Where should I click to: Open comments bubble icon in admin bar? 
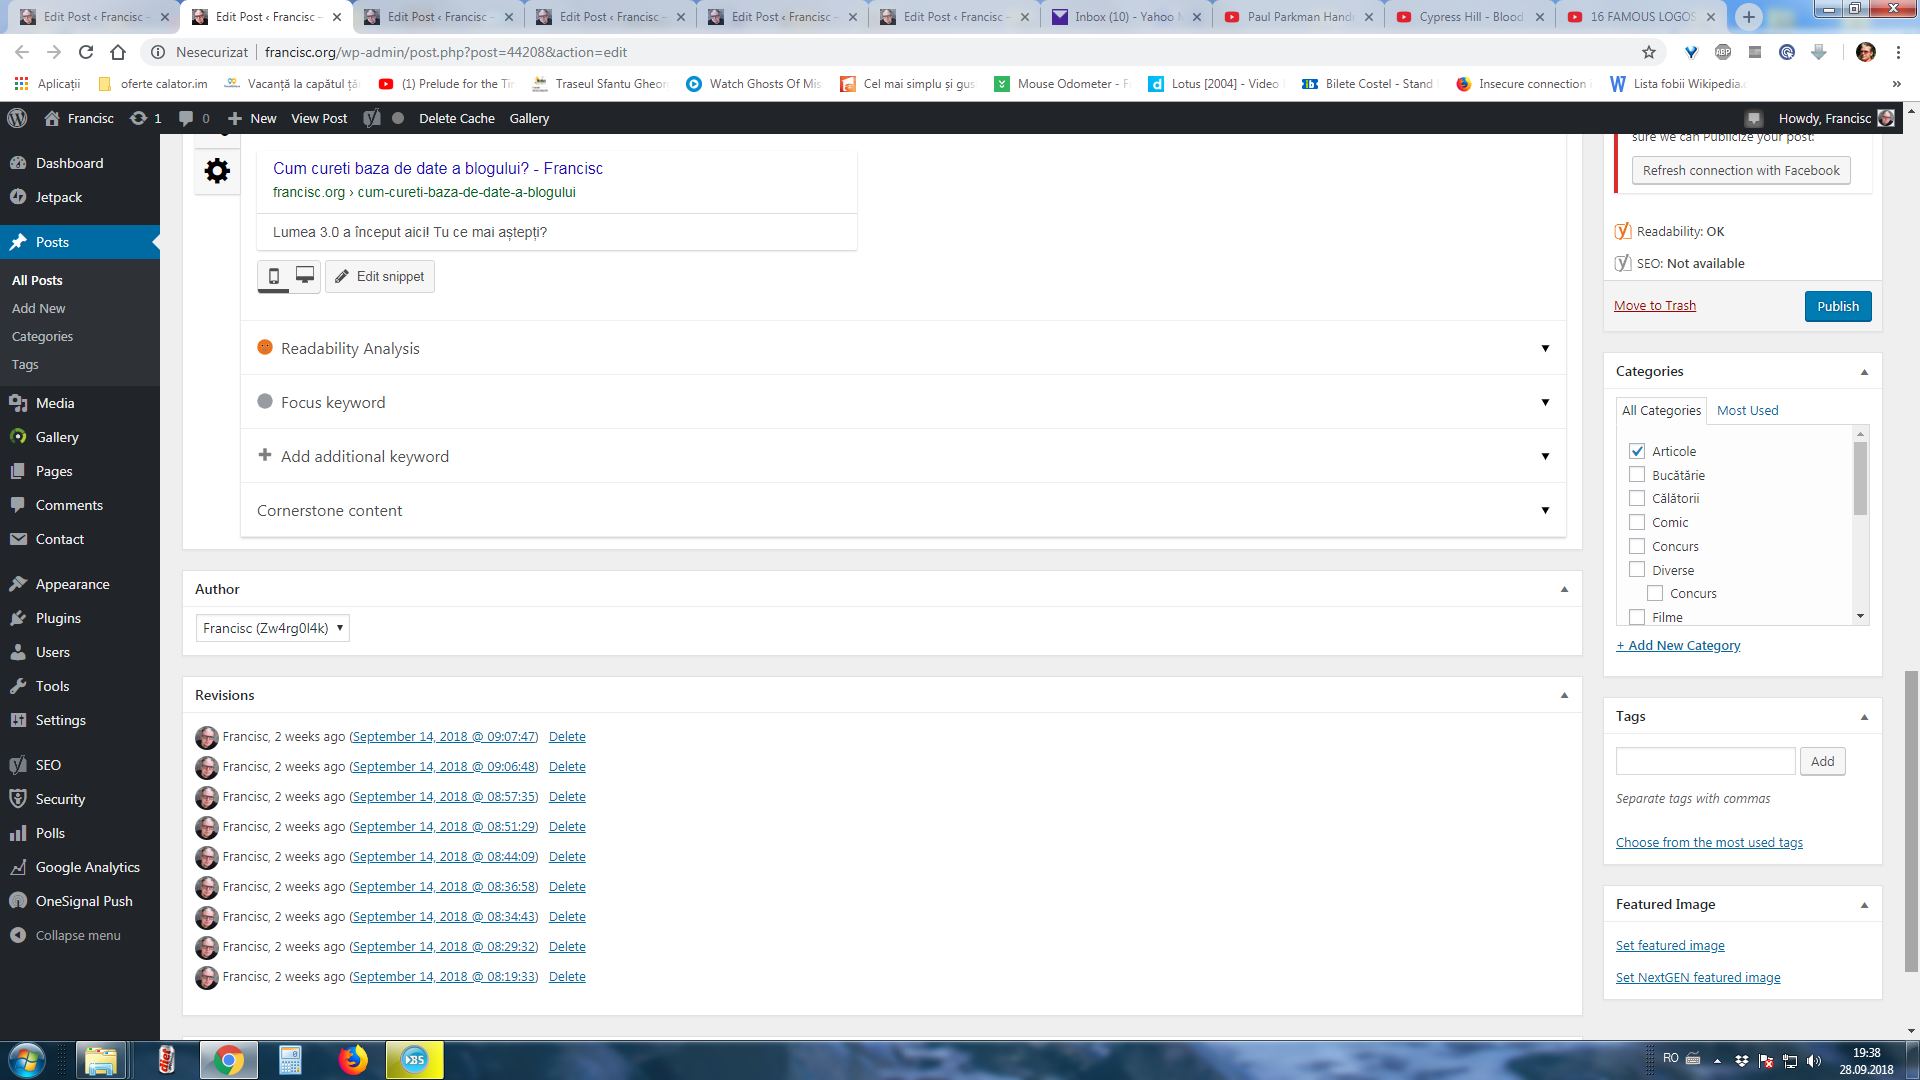pyautogui.click(x=186, y=118)
